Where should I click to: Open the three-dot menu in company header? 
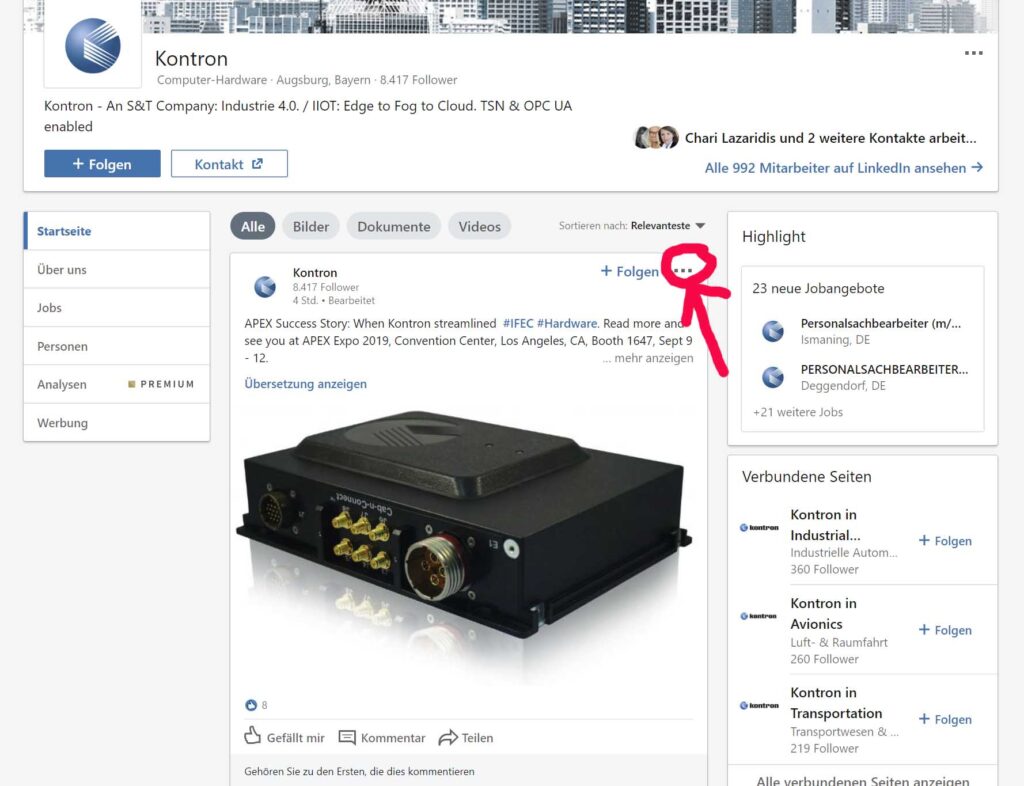tap(973, 54)
